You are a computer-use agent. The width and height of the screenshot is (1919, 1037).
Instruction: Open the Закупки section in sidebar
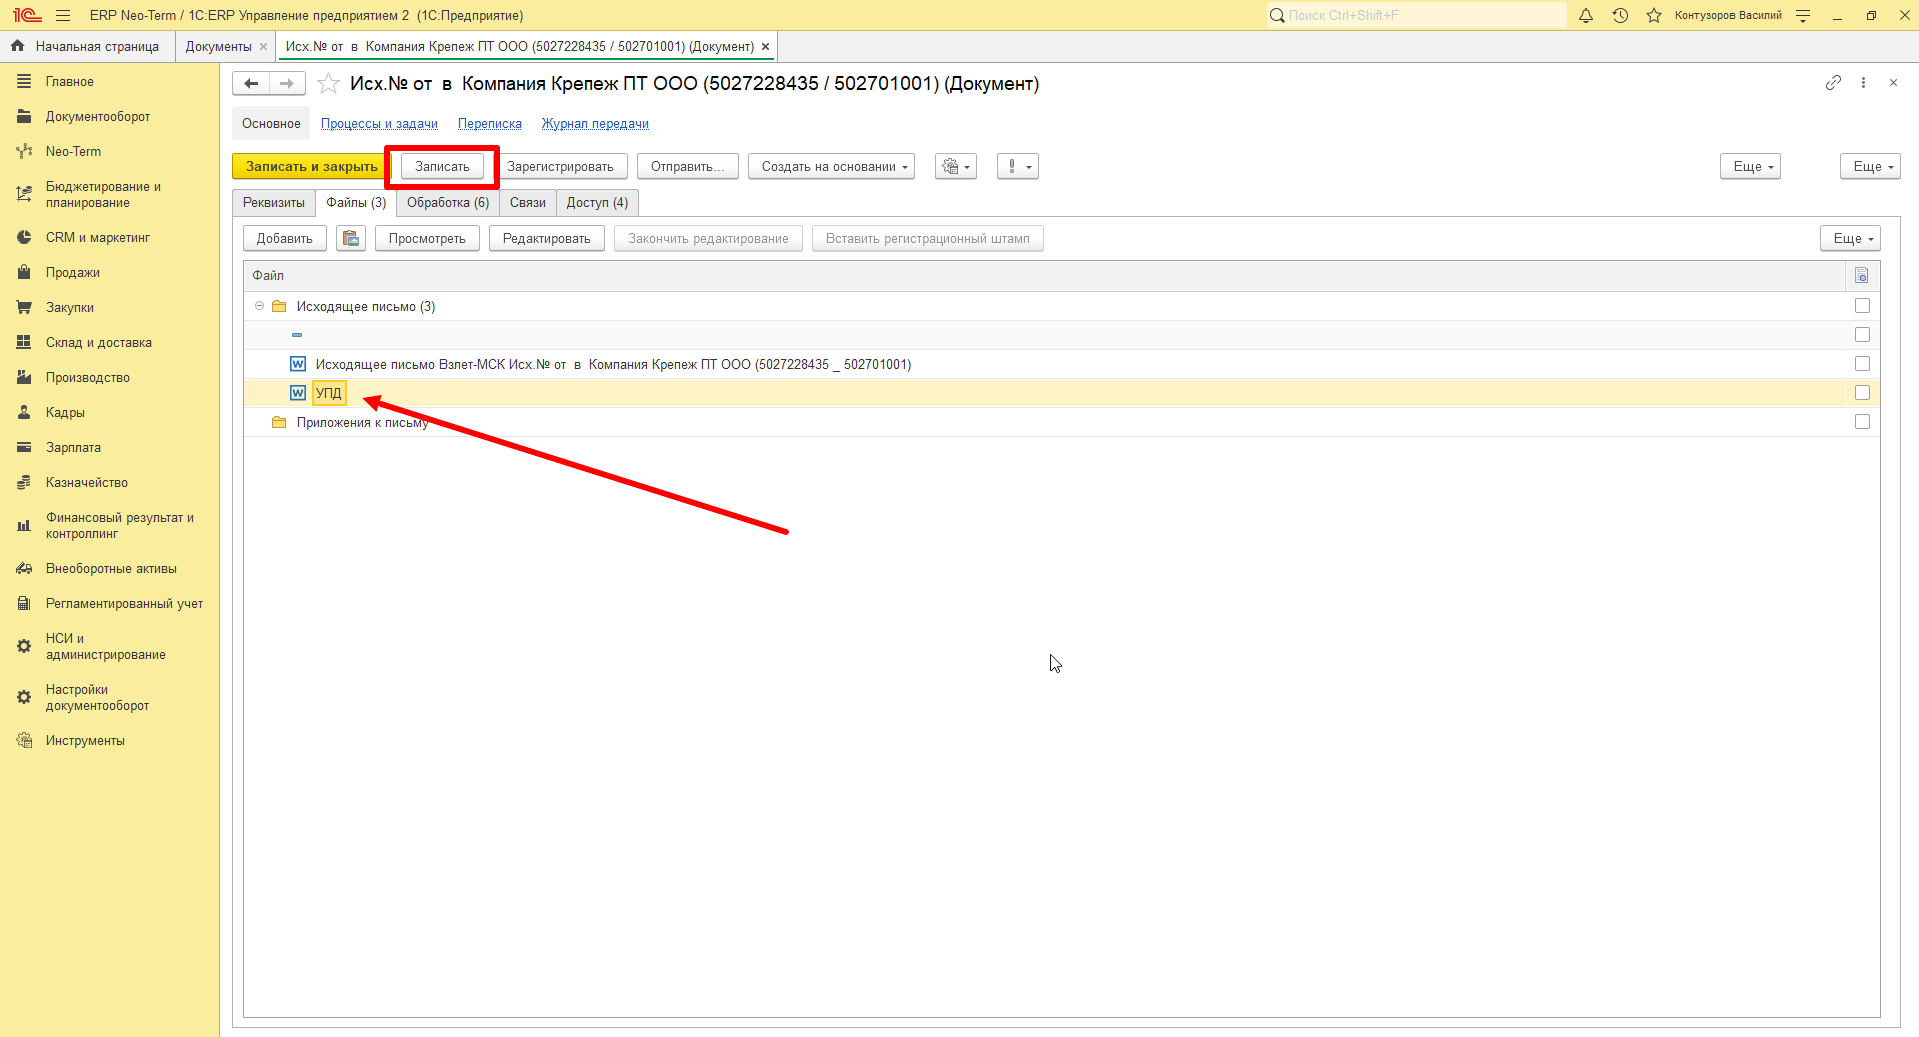tap(70, 307)
